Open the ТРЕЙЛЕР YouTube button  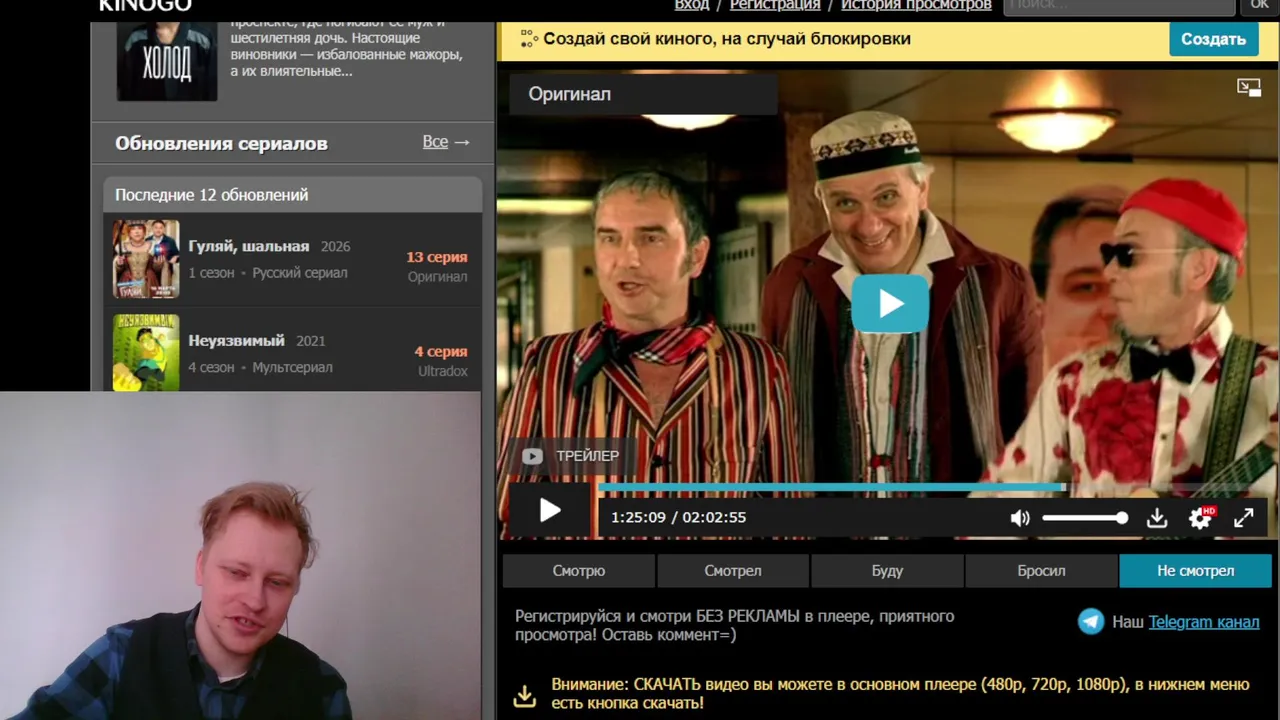pos(571,456)
